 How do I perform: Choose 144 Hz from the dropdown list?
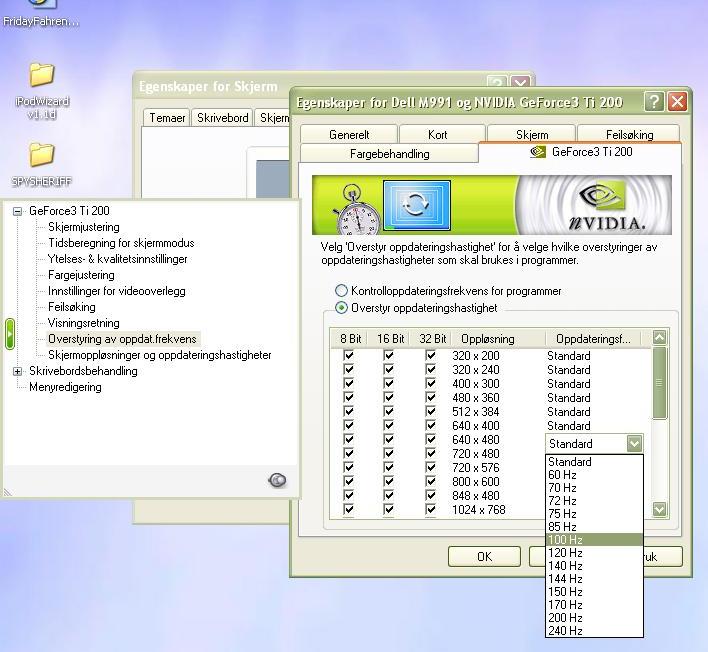[x=594, y=579]
